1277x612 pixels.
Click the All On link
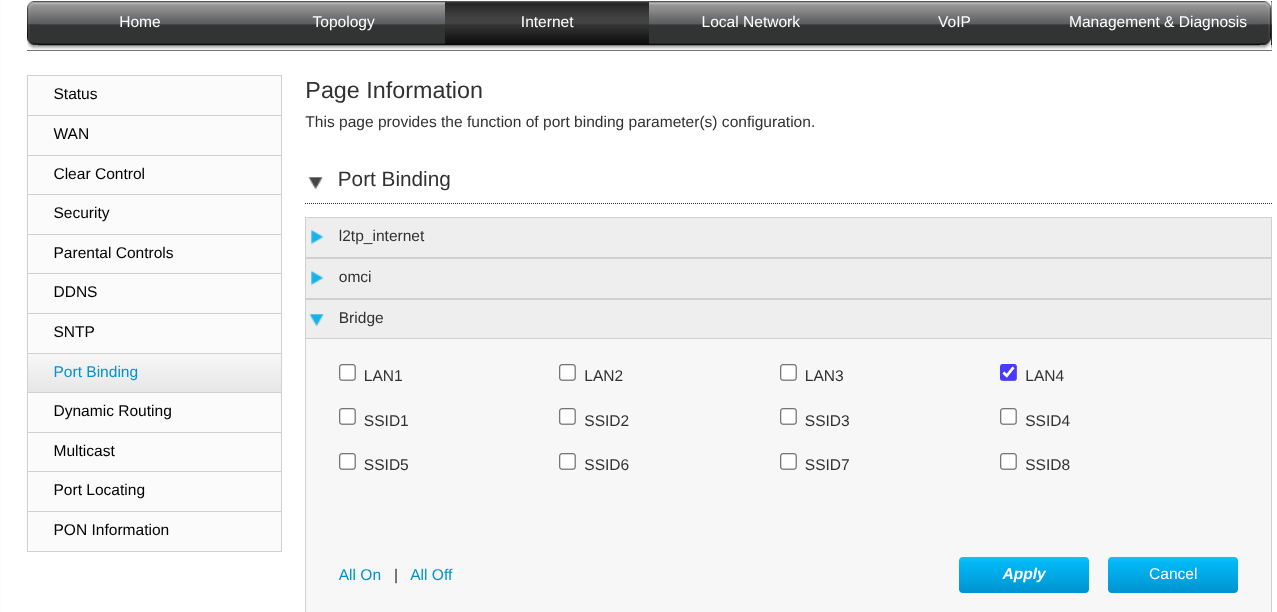coord(359,575)
